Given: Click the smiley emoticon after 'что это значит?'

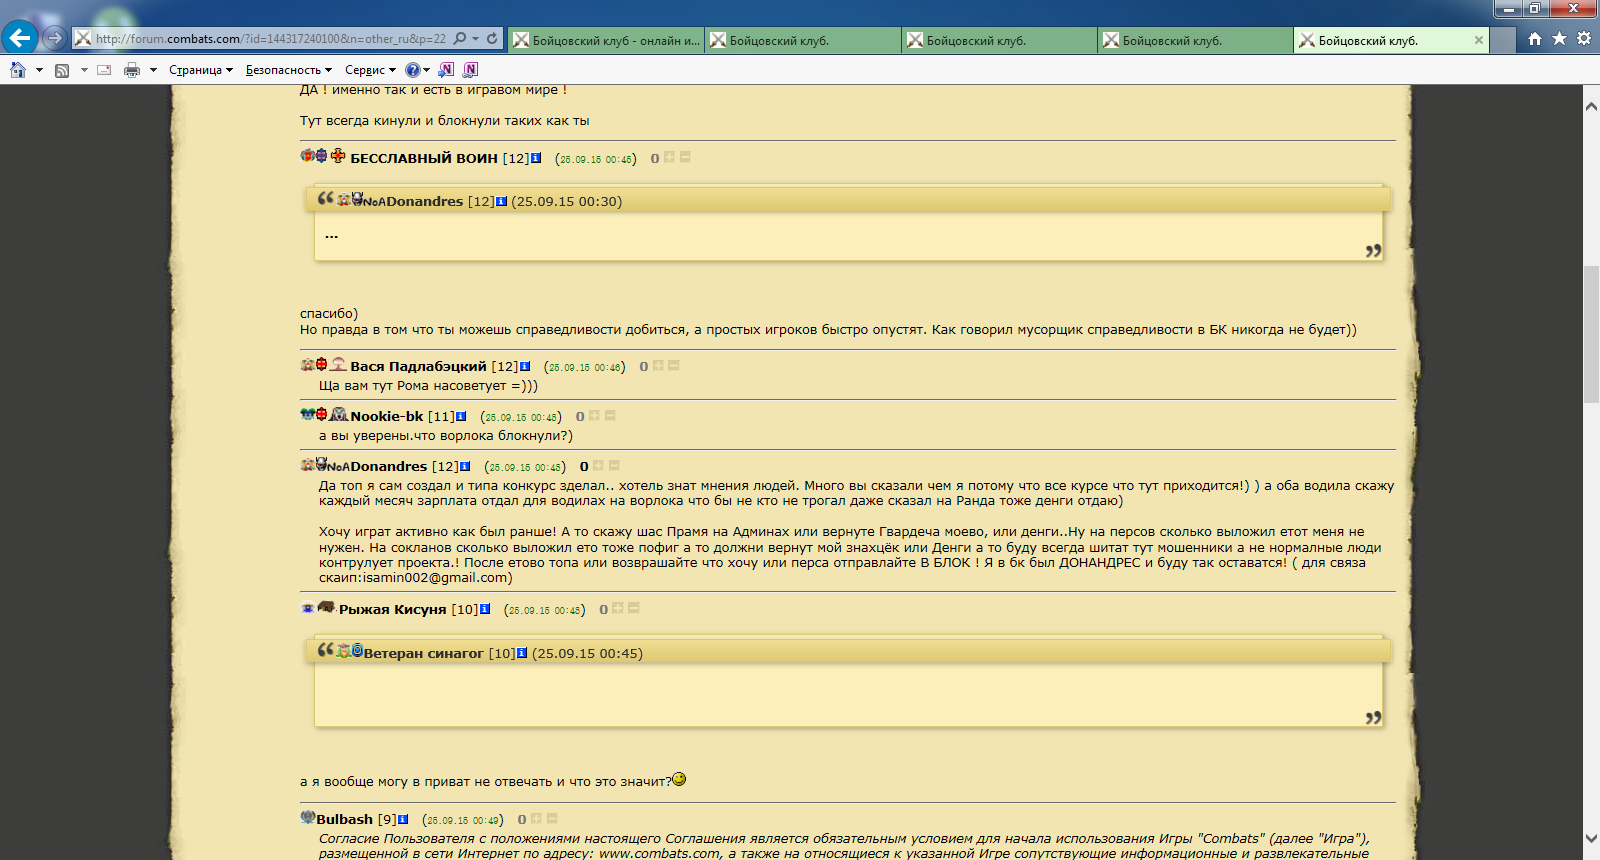Looking at the screenshot, I should pos(680,779).
